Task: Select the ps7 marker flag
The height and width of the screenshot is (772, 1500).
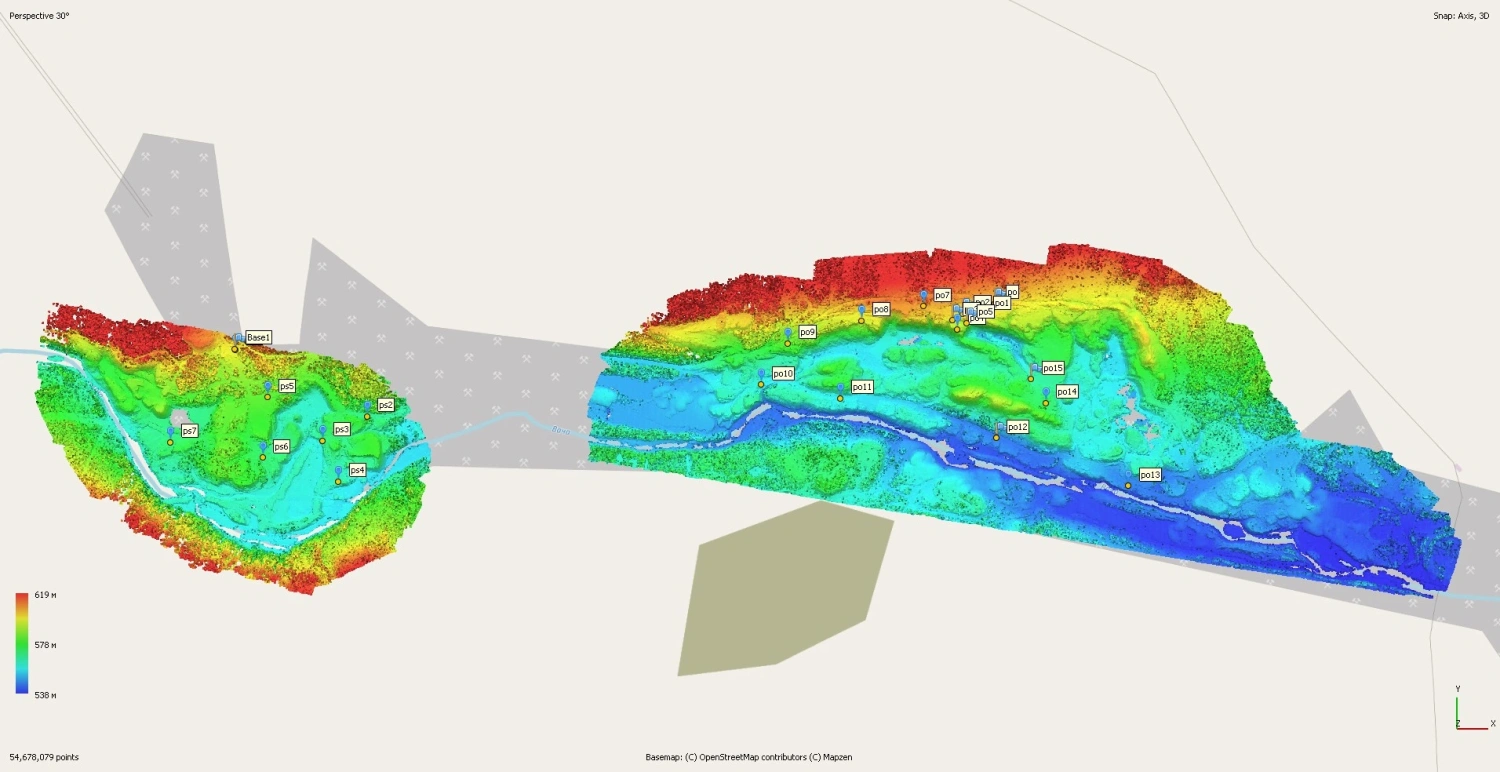Action: coord(170,432)
